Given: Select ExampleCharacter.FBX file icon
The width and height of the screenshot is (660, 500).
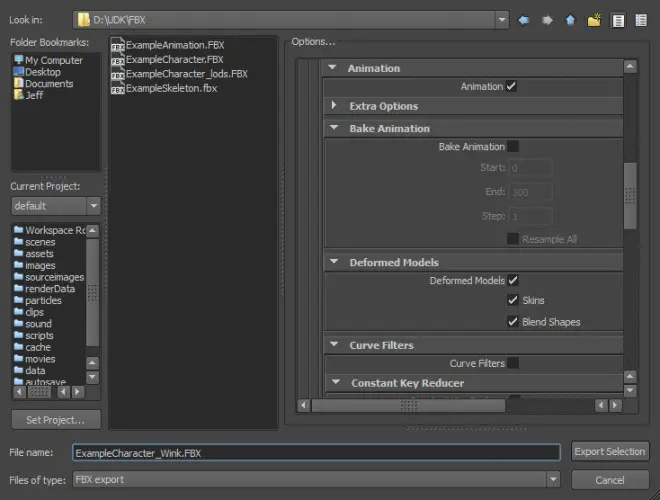Looking at the screenshot, I should (x=117, y=59).
